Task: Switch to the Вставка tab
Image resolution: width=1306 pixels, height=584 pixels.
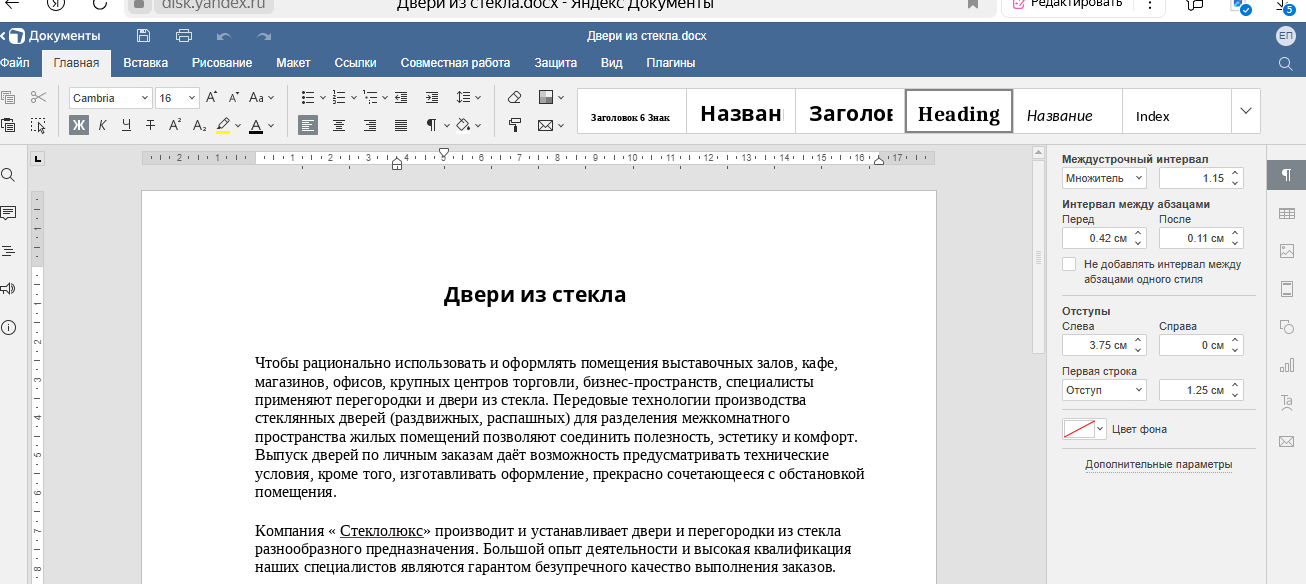Action: 146,63
